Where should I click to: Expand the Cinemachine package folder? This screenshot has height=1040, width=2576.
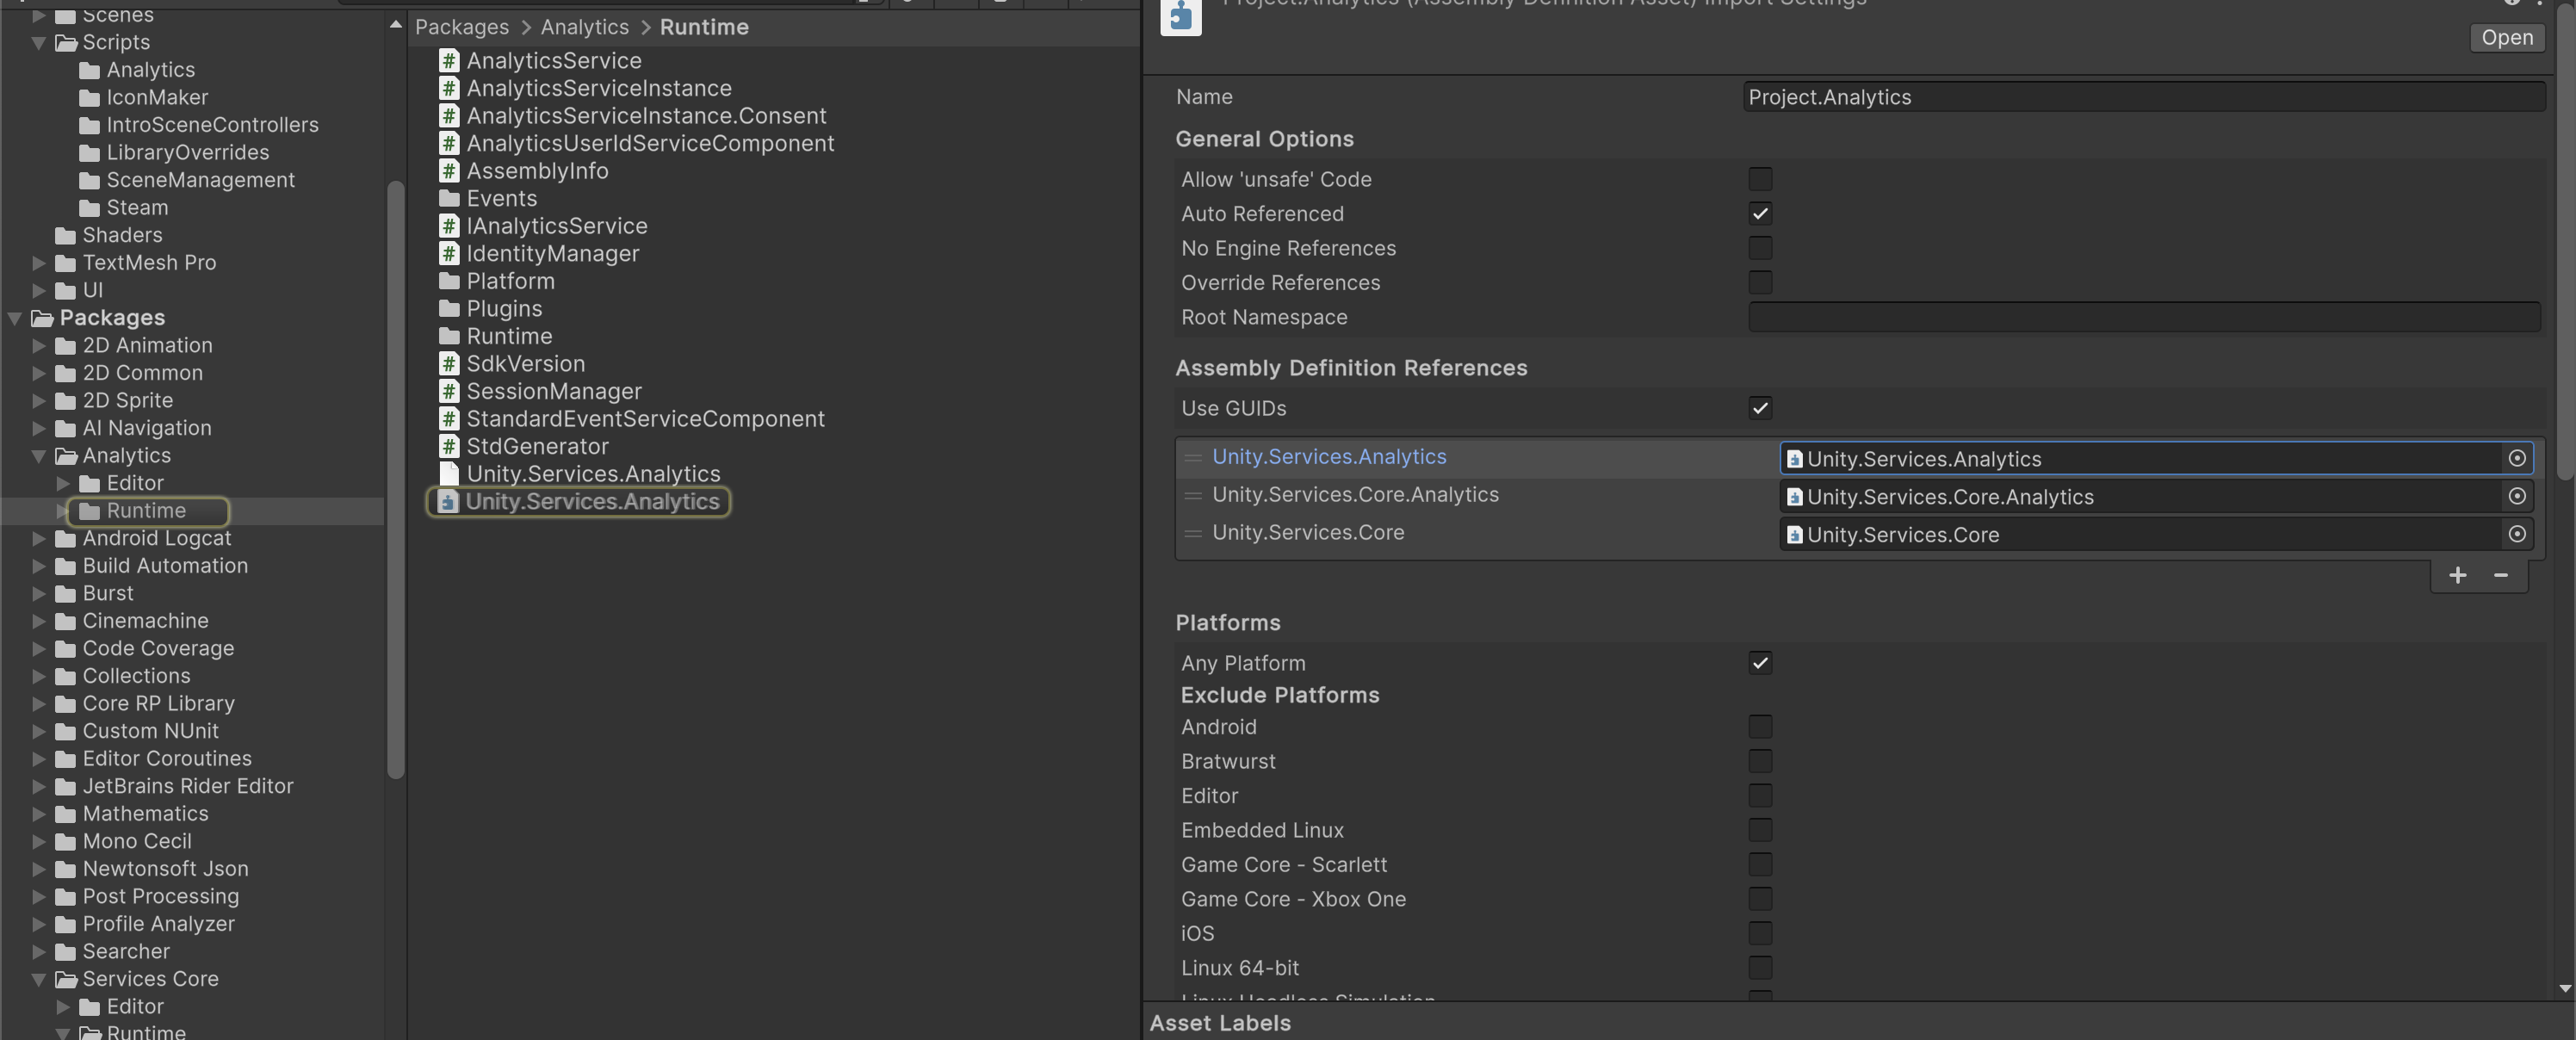39,621
